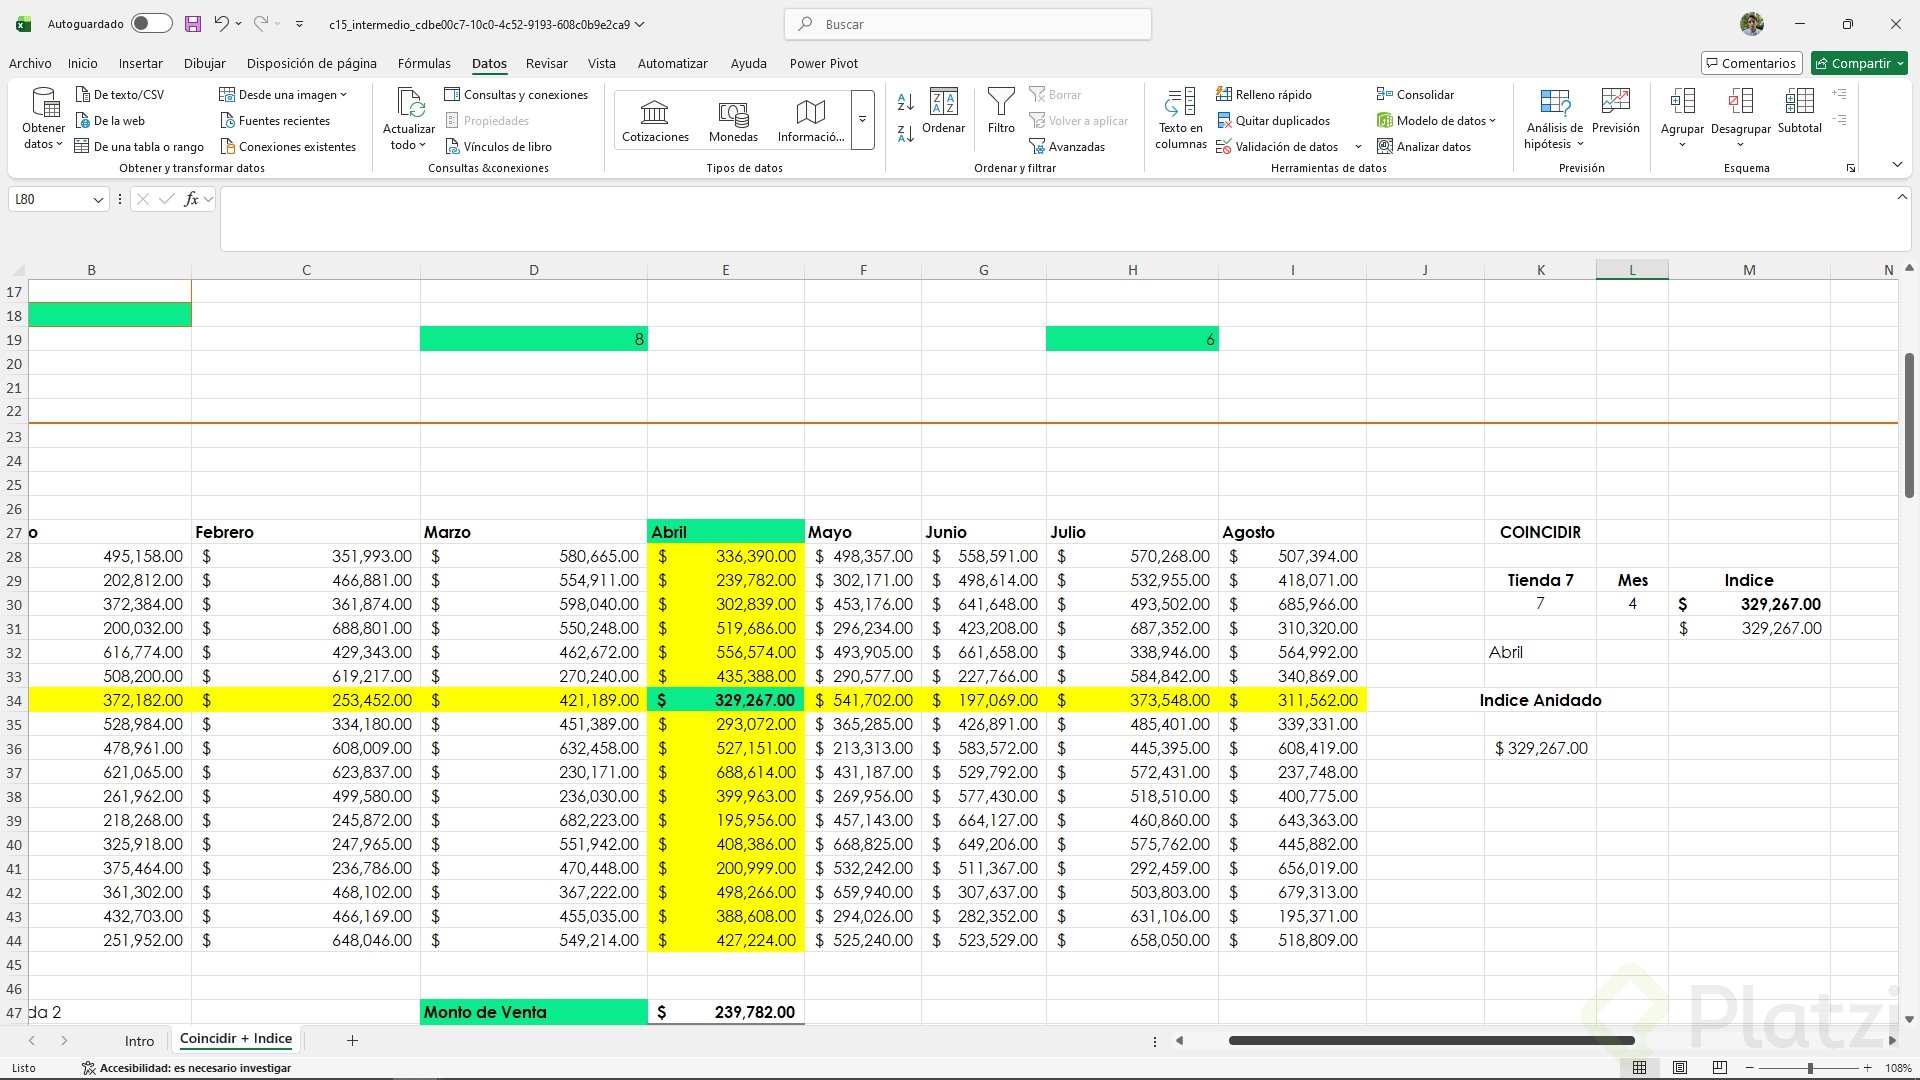1920x1080 pixels.
Task: Switch to Page Break Preview view
Action: (x=1720, y=1068)
